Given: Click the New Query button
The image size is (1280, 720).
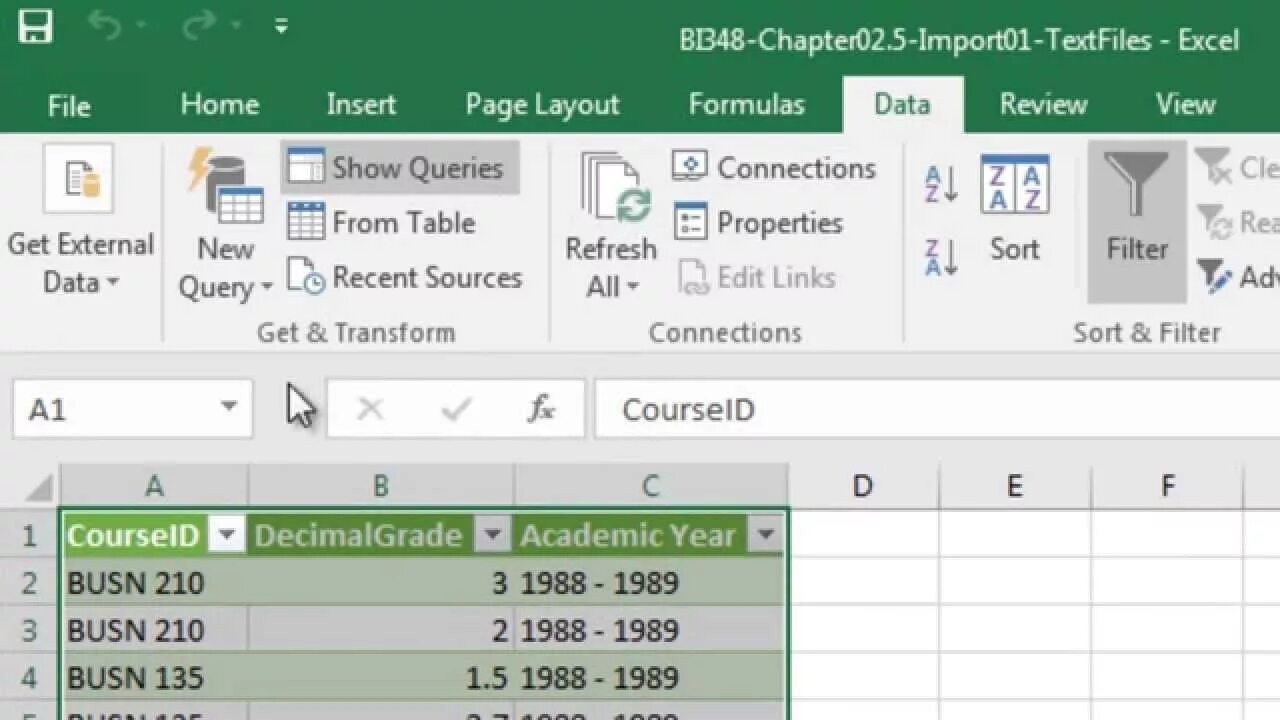Looking at the screenshot, I should tap(226, 224).
